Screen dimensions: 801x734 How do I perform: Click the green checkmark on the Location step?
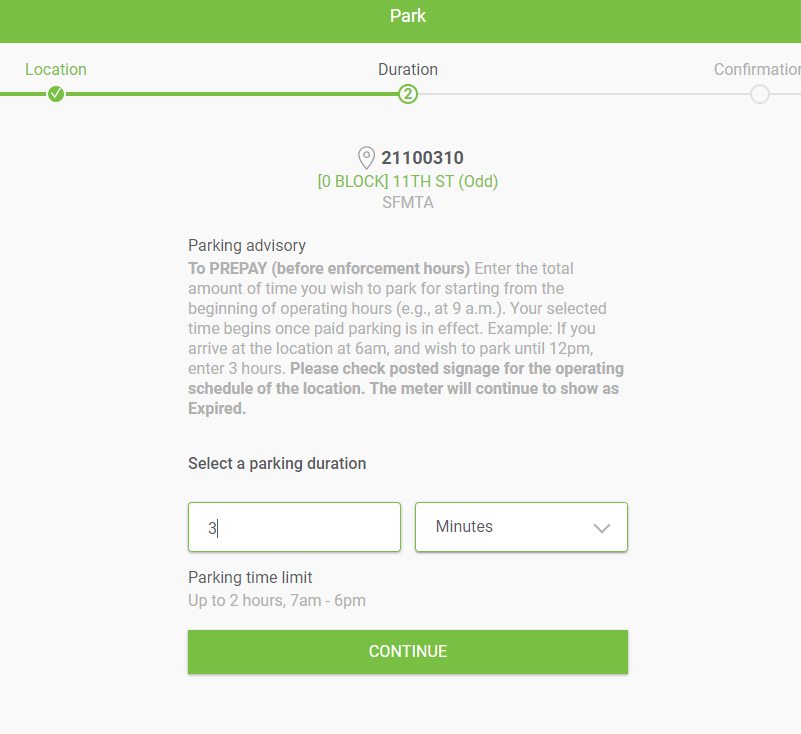click(x=56, y=94)
